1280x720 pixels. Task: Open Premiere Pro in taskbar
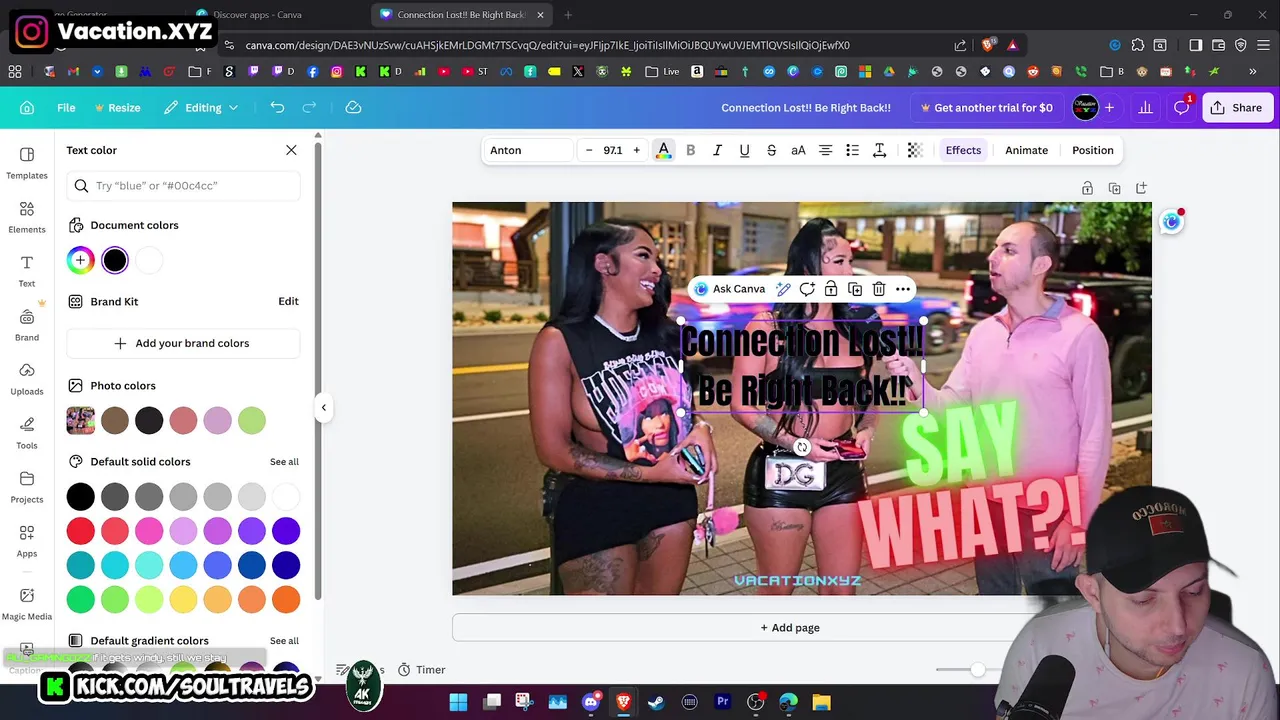pos(722,702)
